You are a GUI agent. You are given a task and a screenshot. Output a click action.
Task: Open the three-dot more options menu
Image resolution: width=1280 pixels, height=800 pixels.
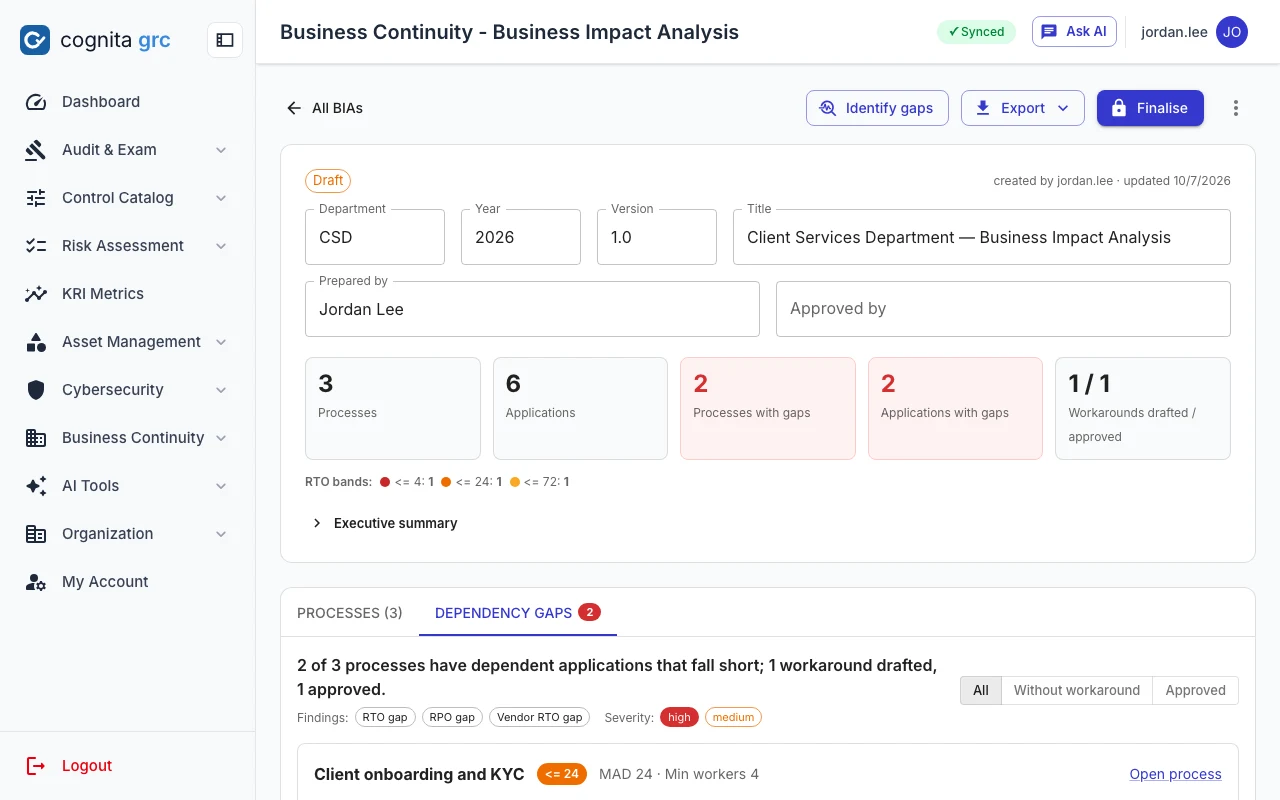point(1236,108)
